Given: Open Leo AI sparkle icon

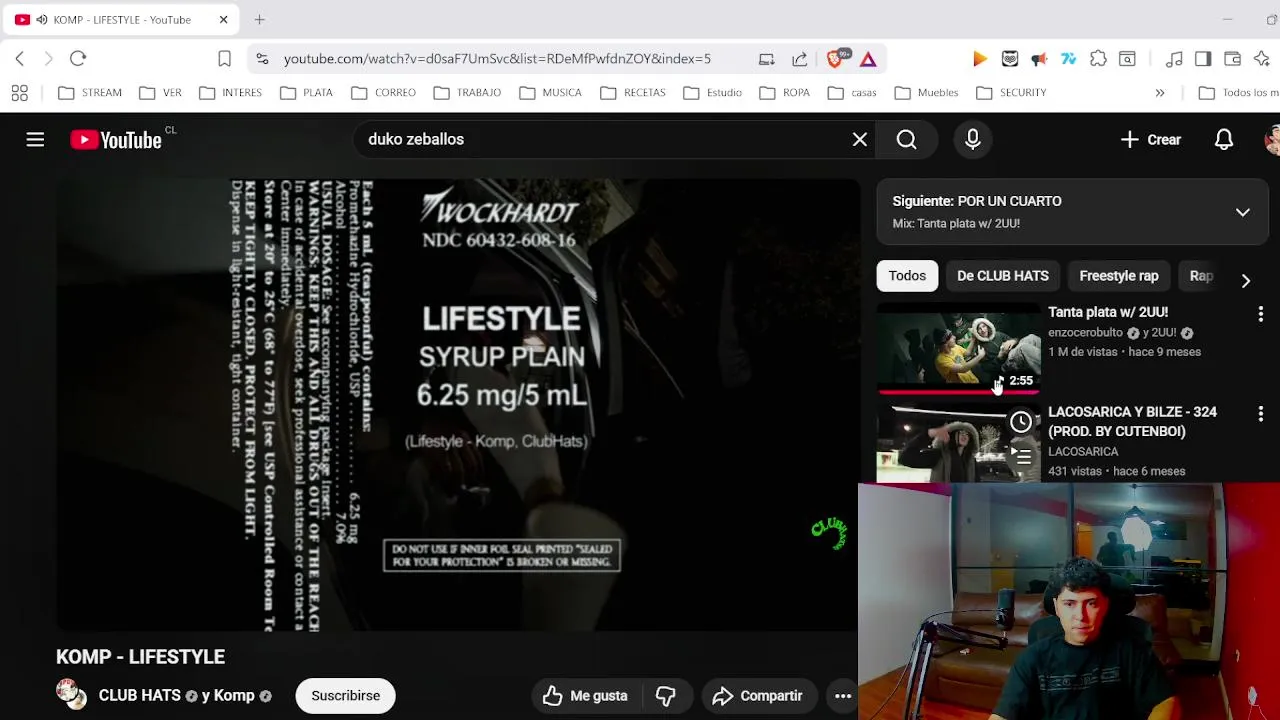Looking at the screenshot, I should 1261,59.
